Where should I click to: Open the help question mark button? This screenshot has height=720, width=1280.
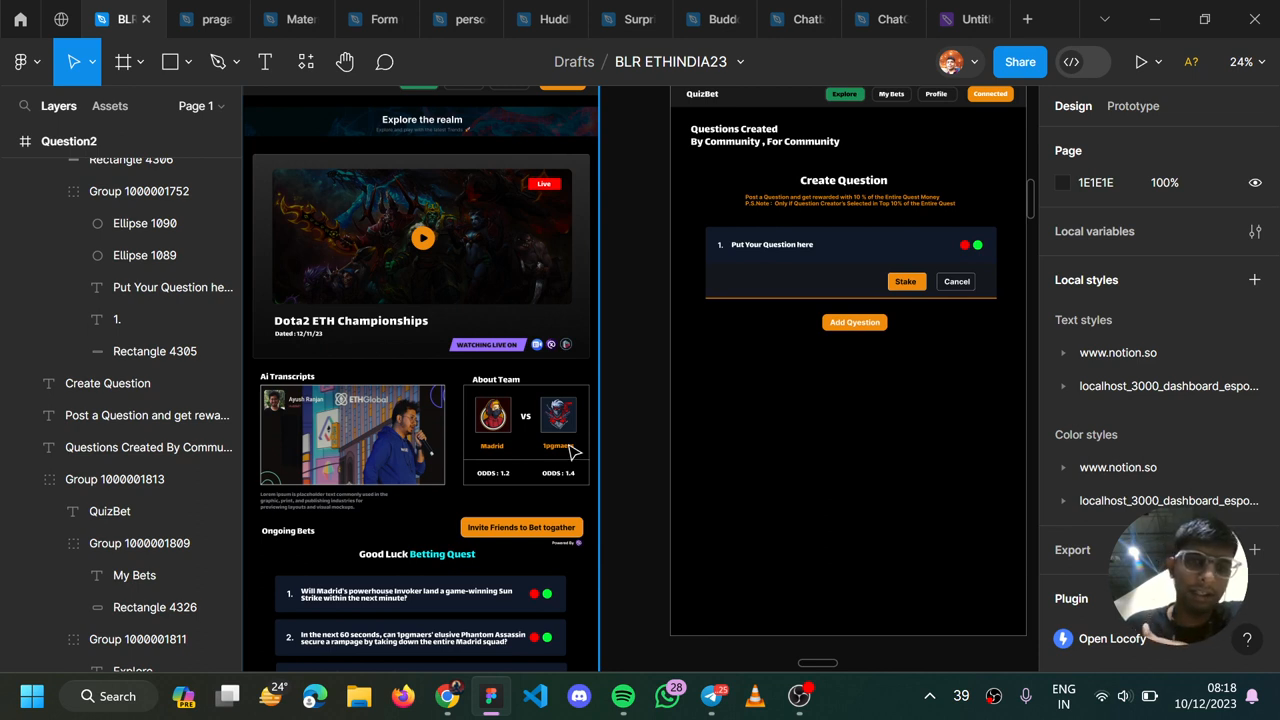1247,640
